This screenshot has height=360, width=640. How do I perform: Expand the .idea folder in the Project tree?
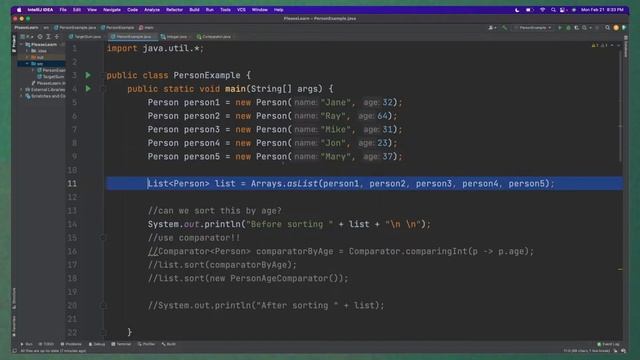(x=27, y=51)
